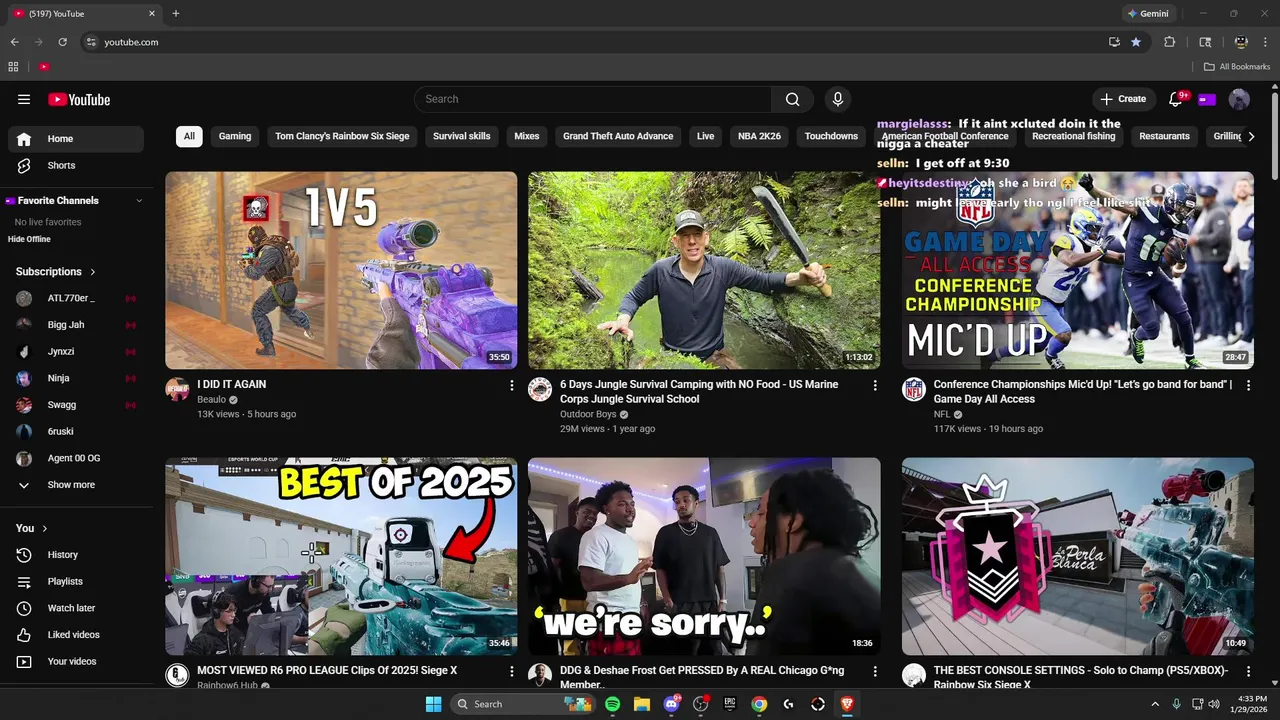Viewport: 1280px width, 720px height.
Task: Select Tom Clancy's Rainbow Six Siege chip
Action: coord(342,136)
